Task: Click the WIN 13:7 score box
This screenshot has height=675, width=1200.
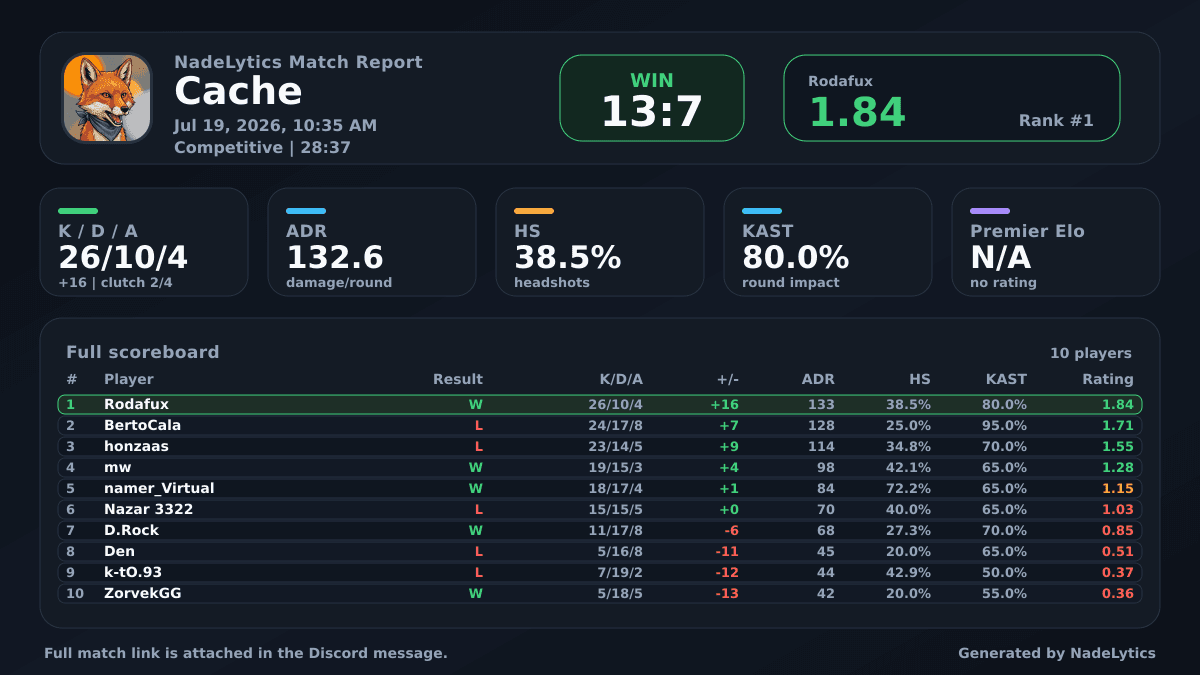Action: tap(652, 98)
